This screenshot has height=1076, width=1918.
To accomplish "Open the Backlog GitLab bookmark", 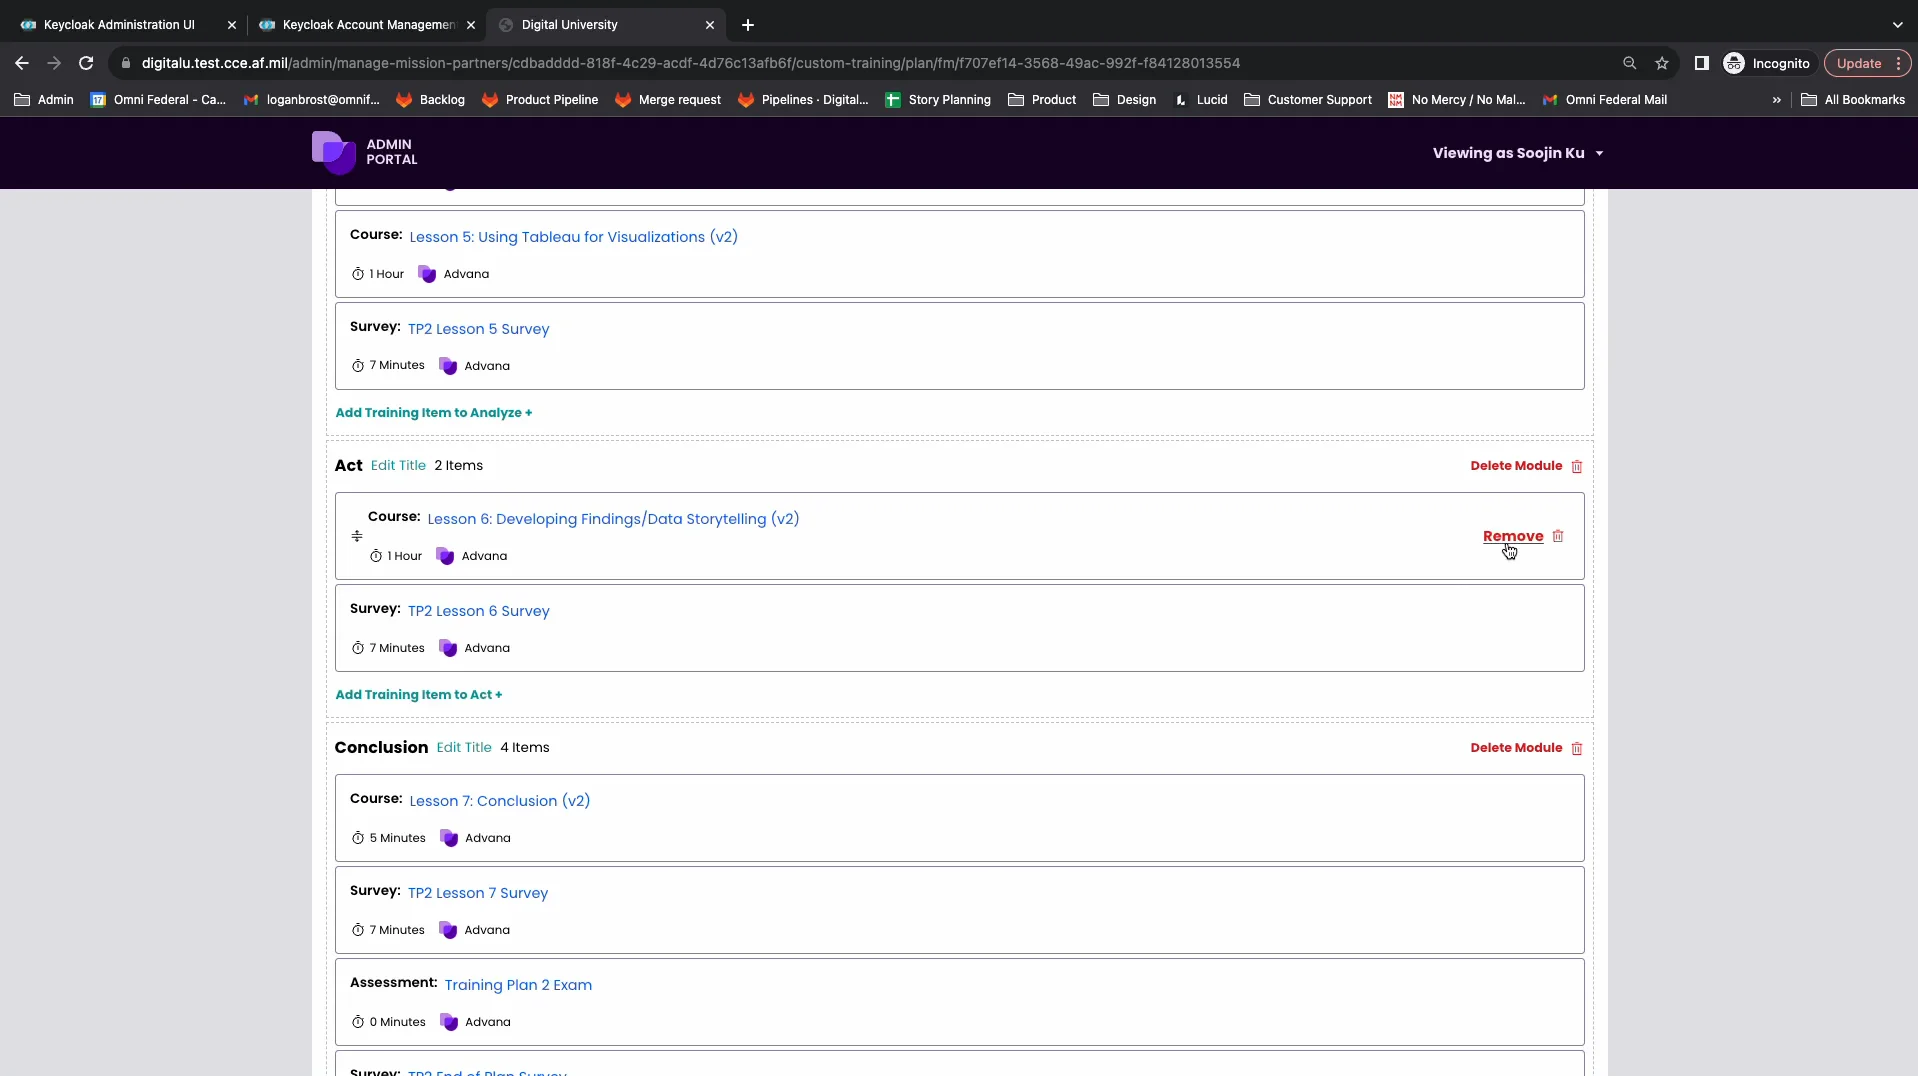I will (431, 100).
